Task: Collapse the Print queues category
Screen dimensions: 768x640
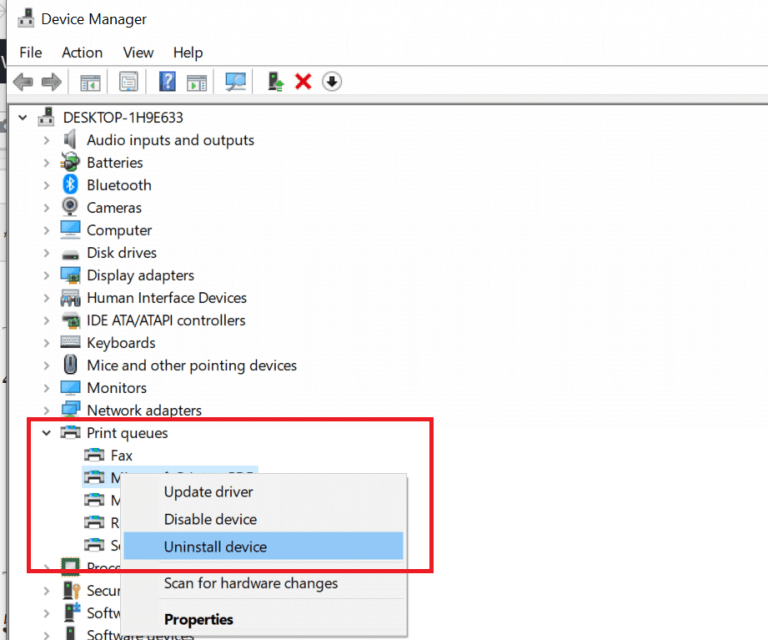Action: coord(46,433)
